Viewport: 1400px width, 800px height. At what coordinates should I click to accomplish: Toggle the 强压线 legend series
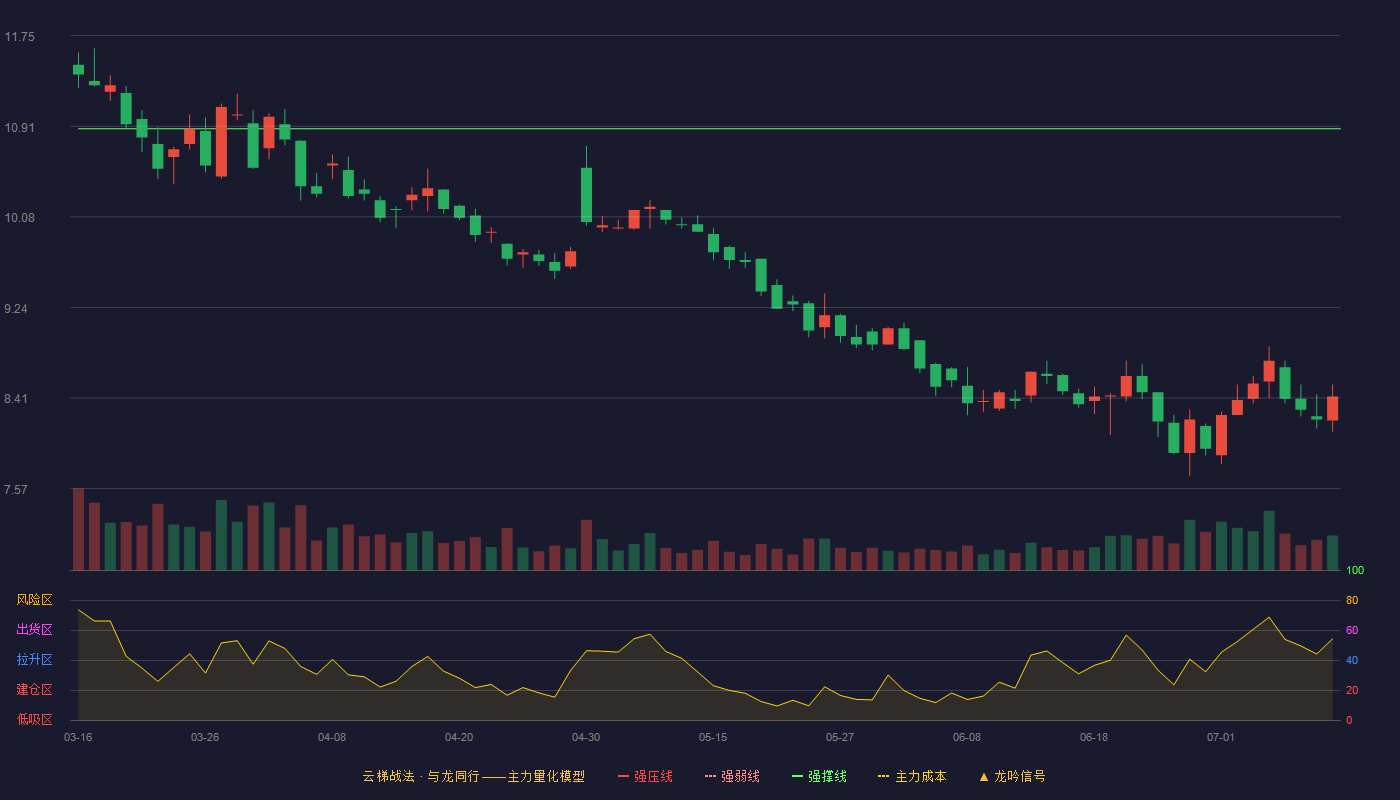(645, 776)
